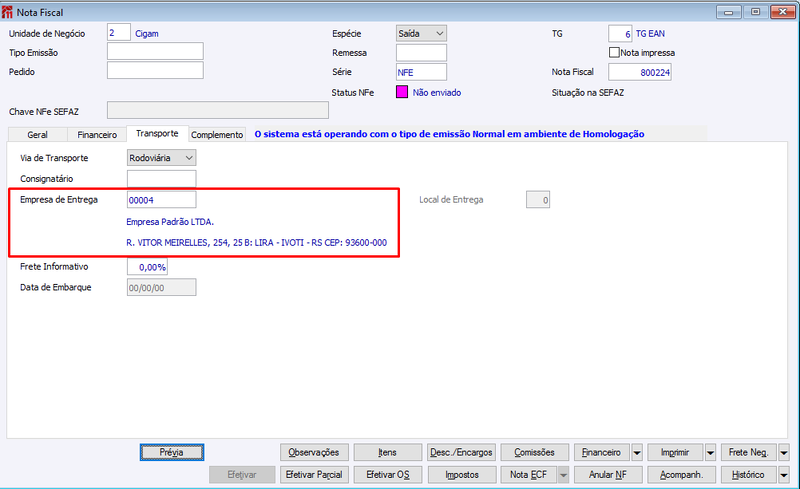Screen dimensions: 800x489
Task: Click the Imprimir button
Action: [675, 452]
